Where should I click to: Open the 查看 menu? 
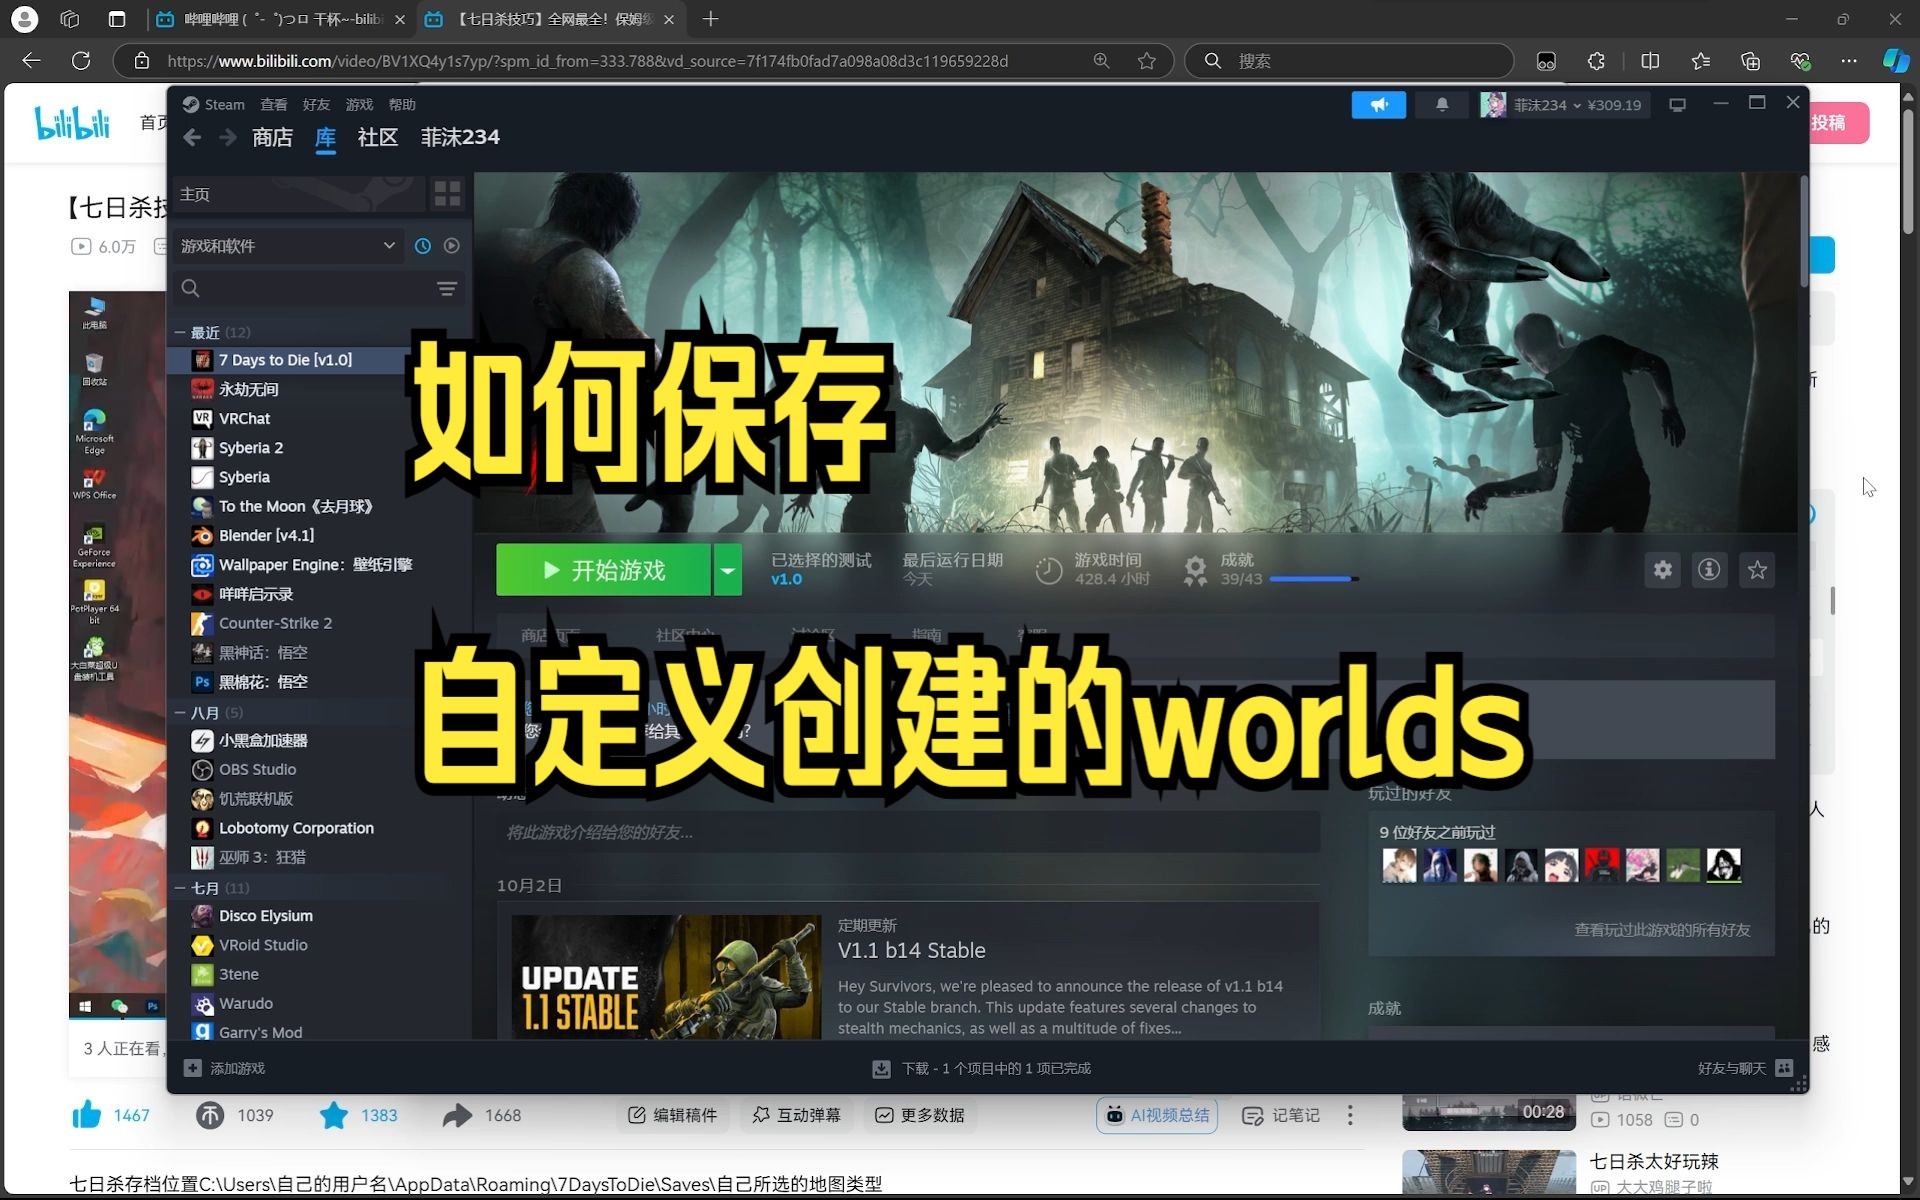273,105
